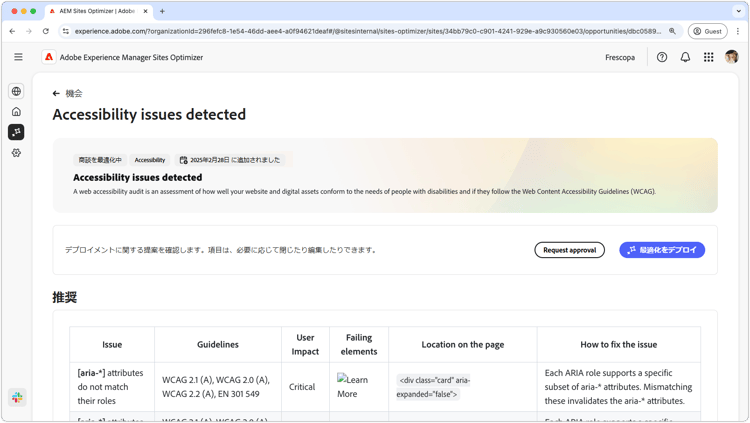Screen dimensions: 750x423
Task: Click the Guidelines column header
Action: tap(218, 345)
